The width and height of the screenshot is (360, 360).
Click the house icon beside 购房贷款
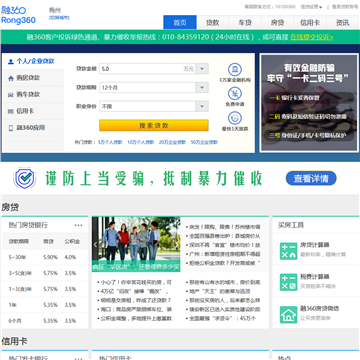click(x=11, y=78)
